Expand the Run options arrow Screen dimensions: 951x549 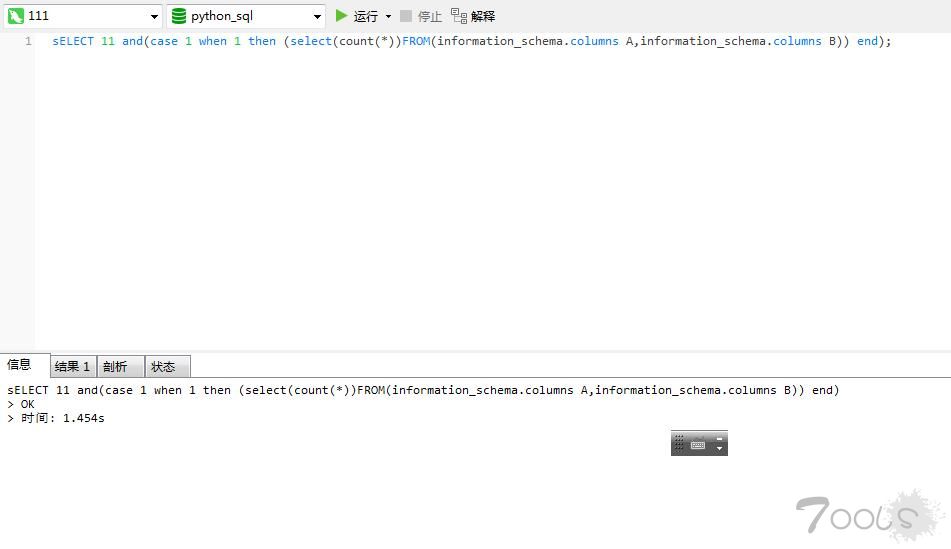[388, 16]
